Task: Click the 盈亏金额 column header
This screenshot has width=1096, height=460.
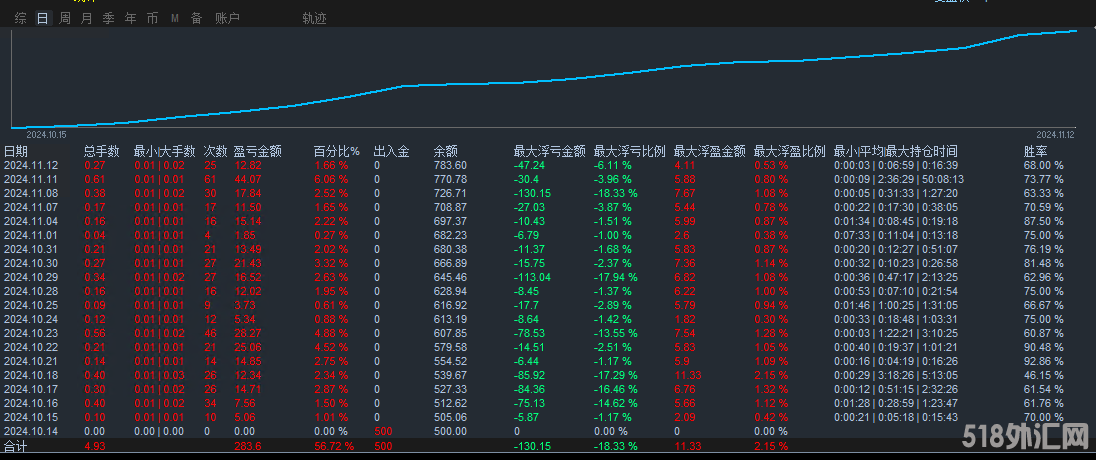Action: (x=257, y=151)
